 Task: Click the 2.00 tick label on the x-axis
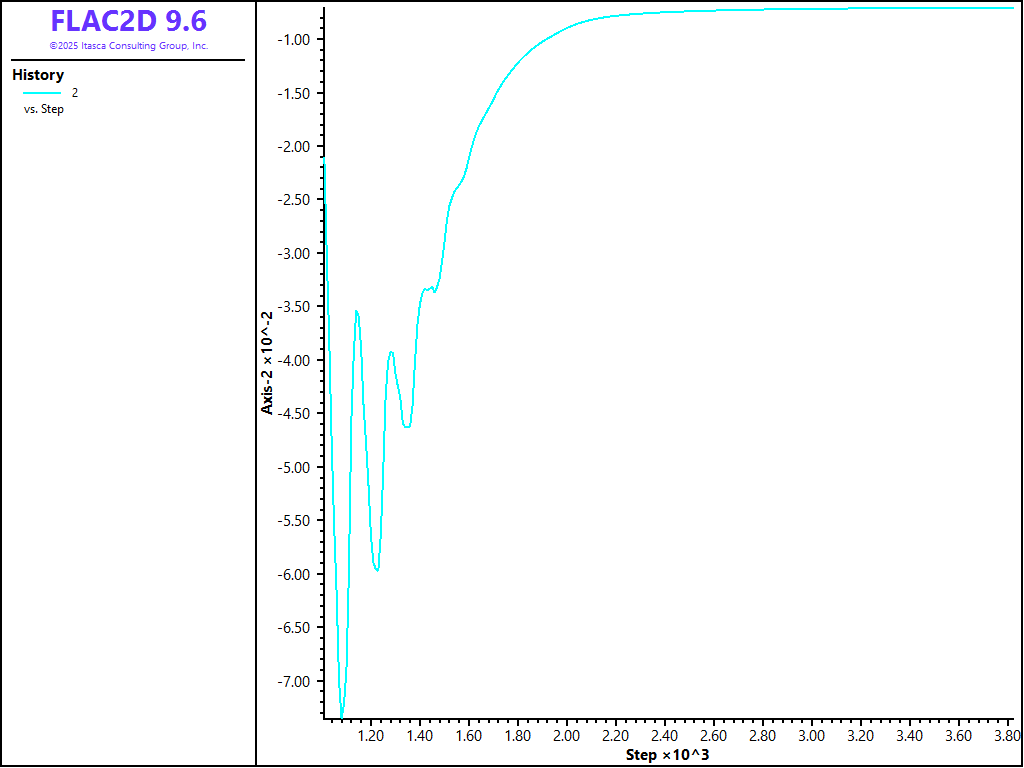point(567,736)
